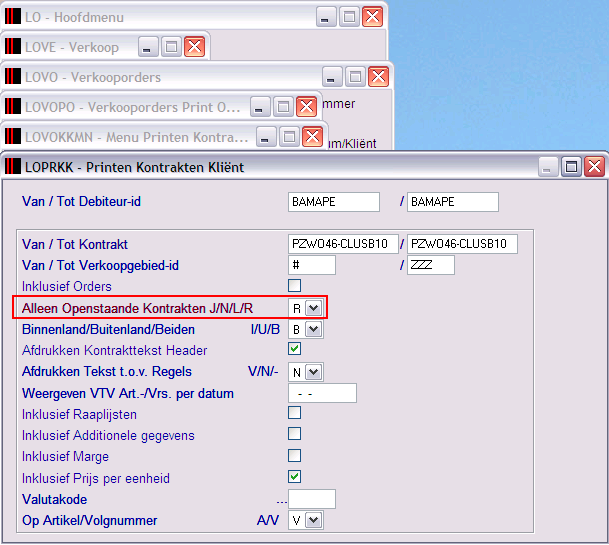Click the LO - Hoofdmenu window icon

point(13,16)
